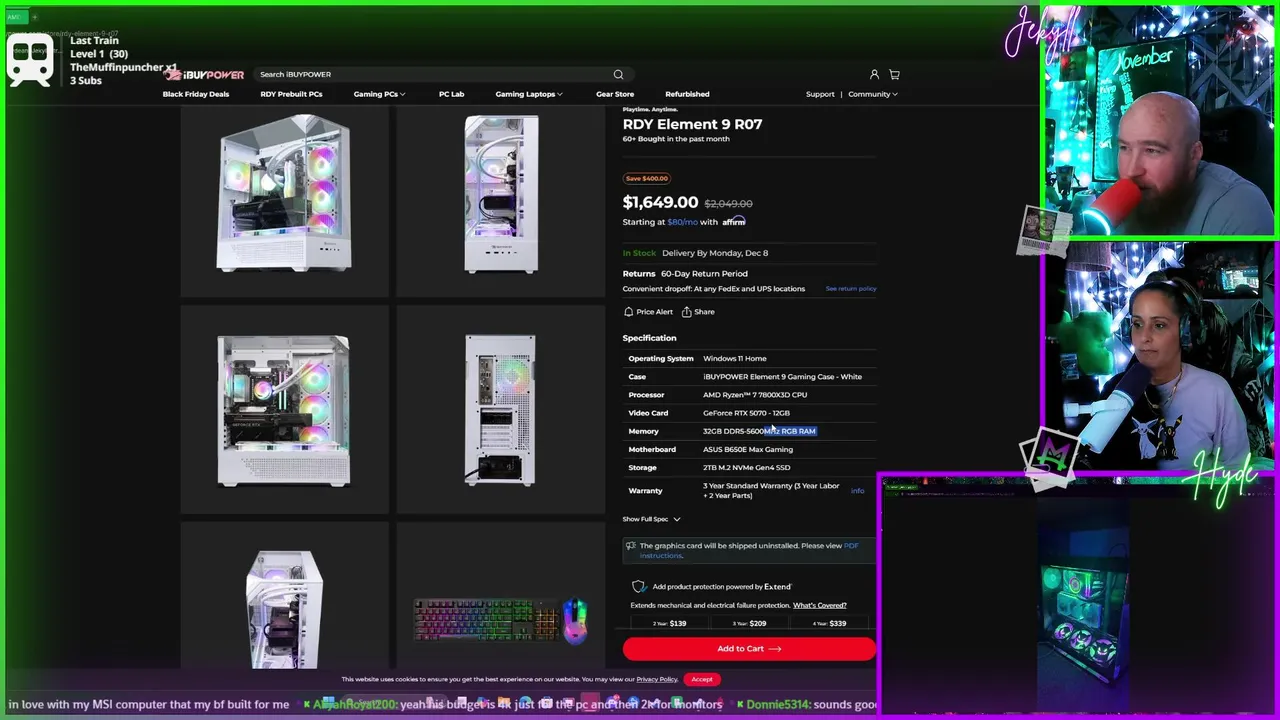Open the See return policy link
The height and width of the screenshot is (720, 1280).
851,289
